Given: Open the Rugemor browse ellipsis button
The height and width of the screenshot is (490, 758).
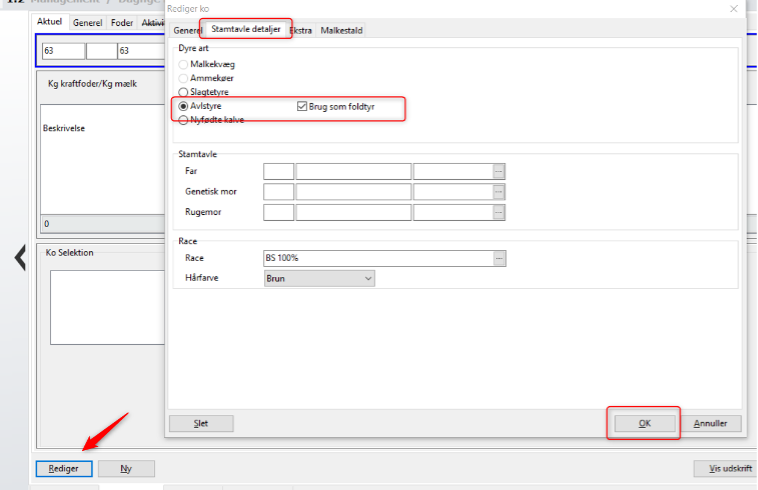Looking at the screenshot, I should coord(499,212).
